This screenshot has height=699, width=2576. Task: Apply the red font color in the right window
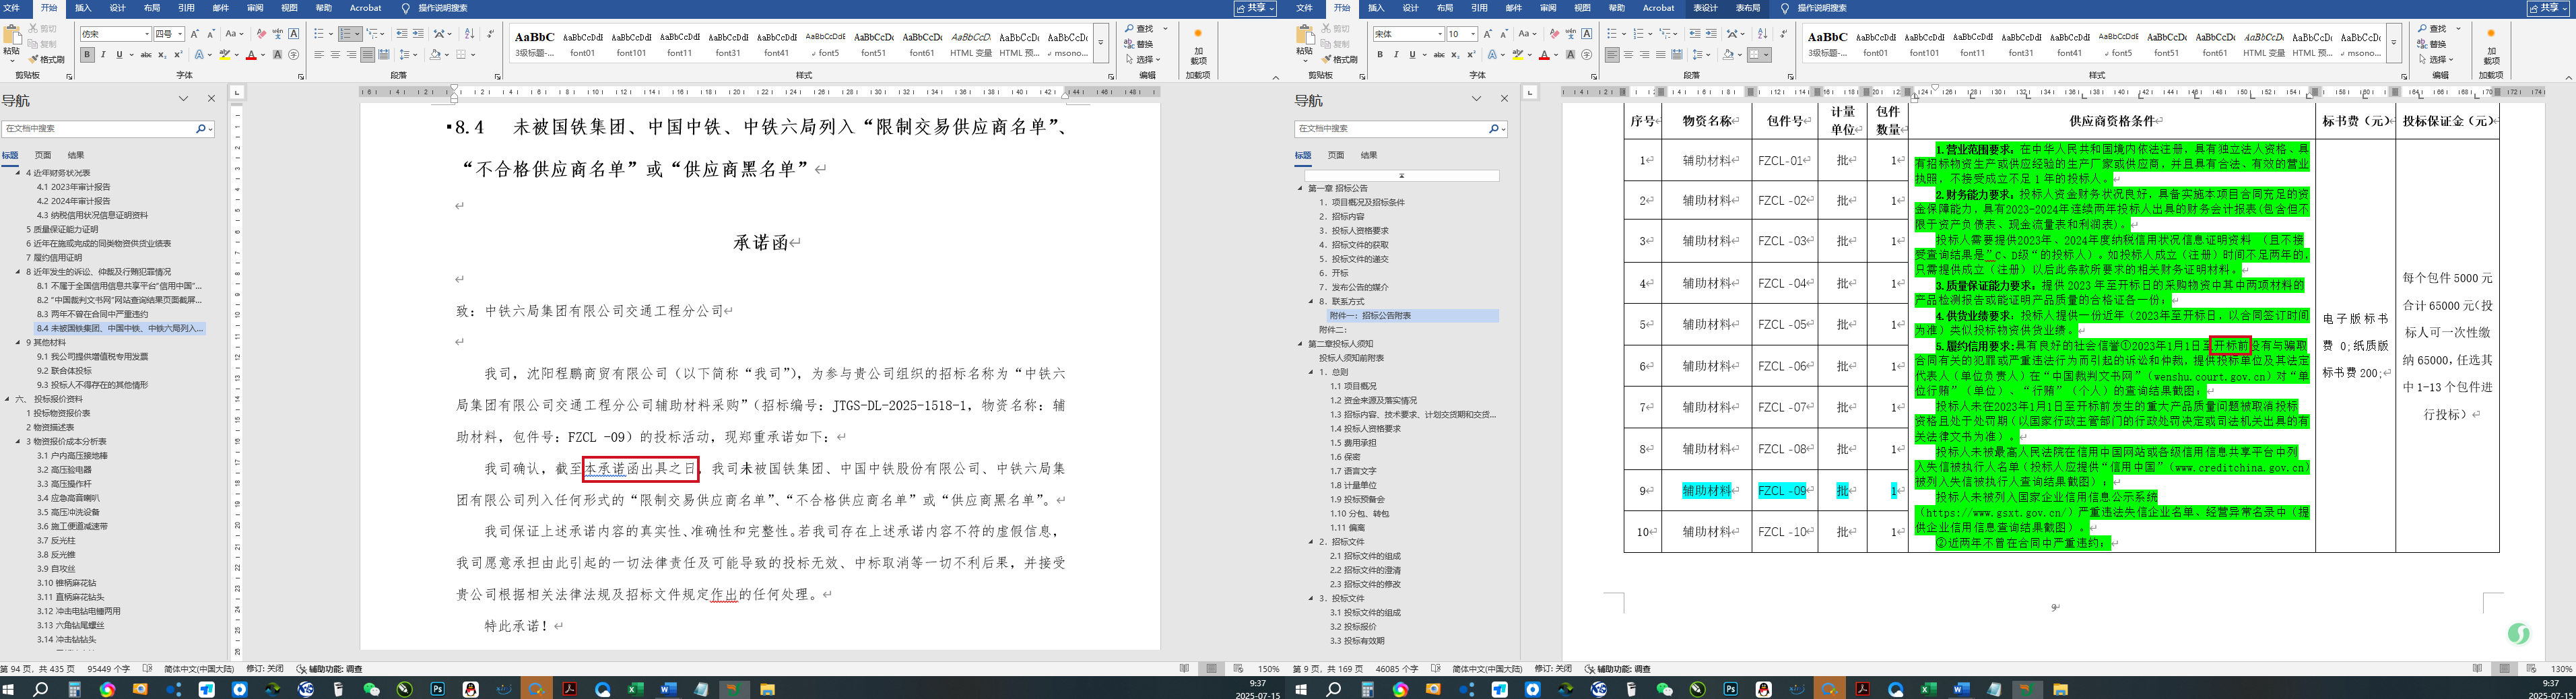tap(1544, 54)
